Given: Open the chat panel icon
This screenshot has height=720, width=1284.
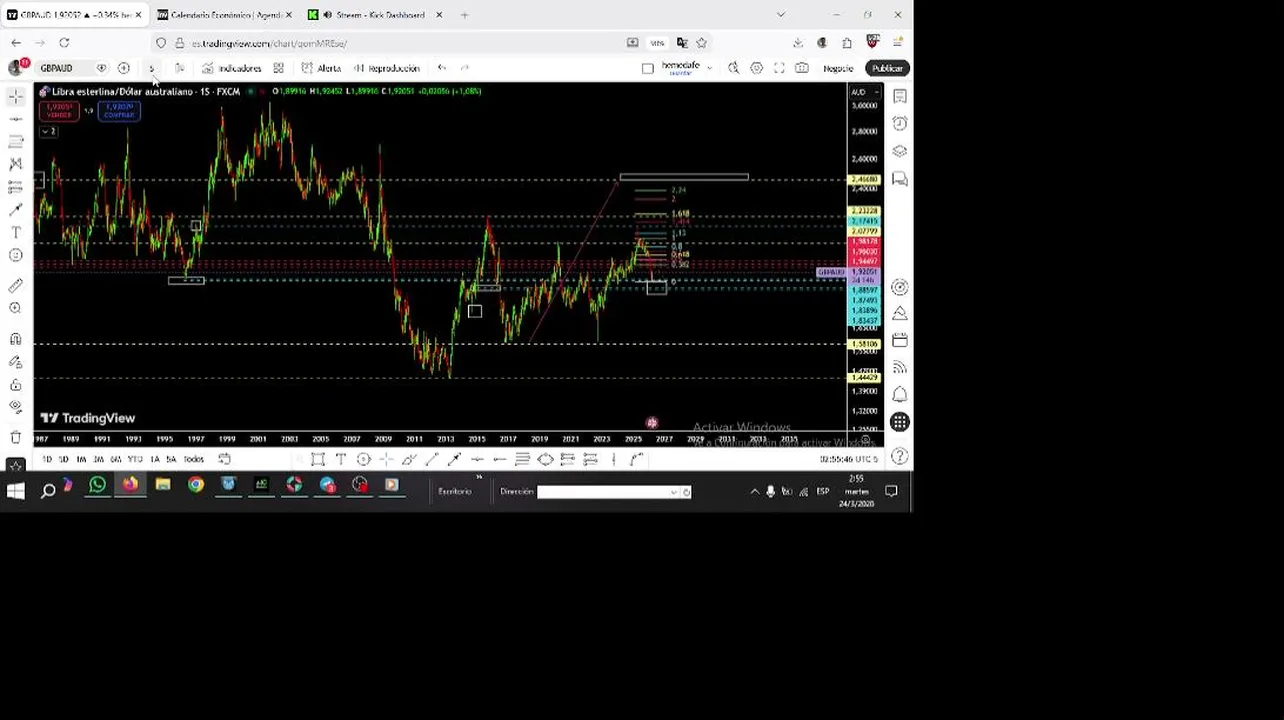Looking at the screenshot, I should click(x=900, y=179).
